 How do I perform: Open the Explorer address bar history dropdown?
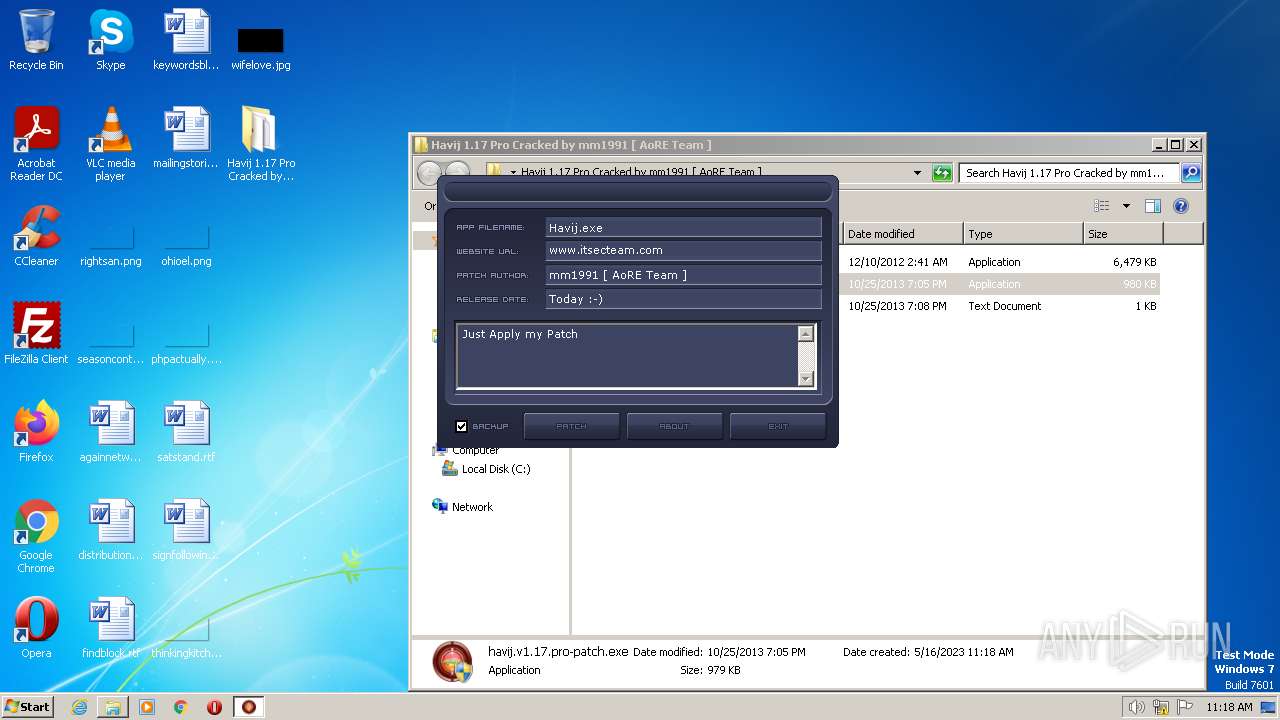(x=917, y=173)
